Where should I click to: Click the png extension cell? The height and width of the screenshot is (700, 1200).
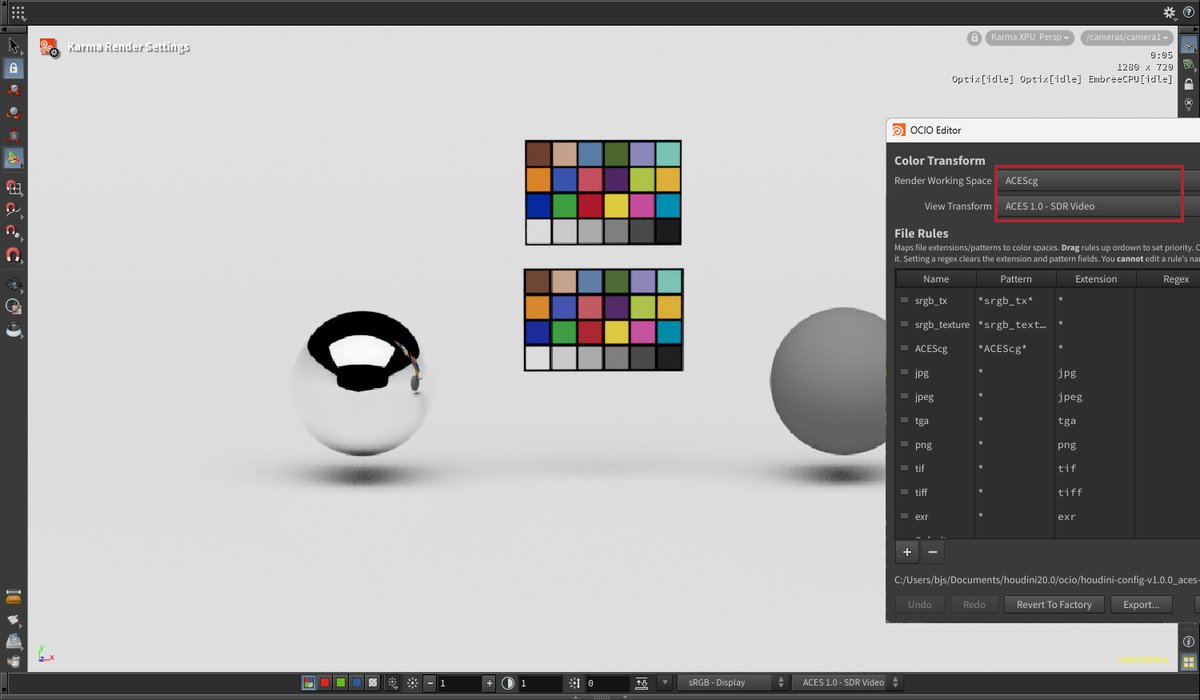(x=1095, y=445)
